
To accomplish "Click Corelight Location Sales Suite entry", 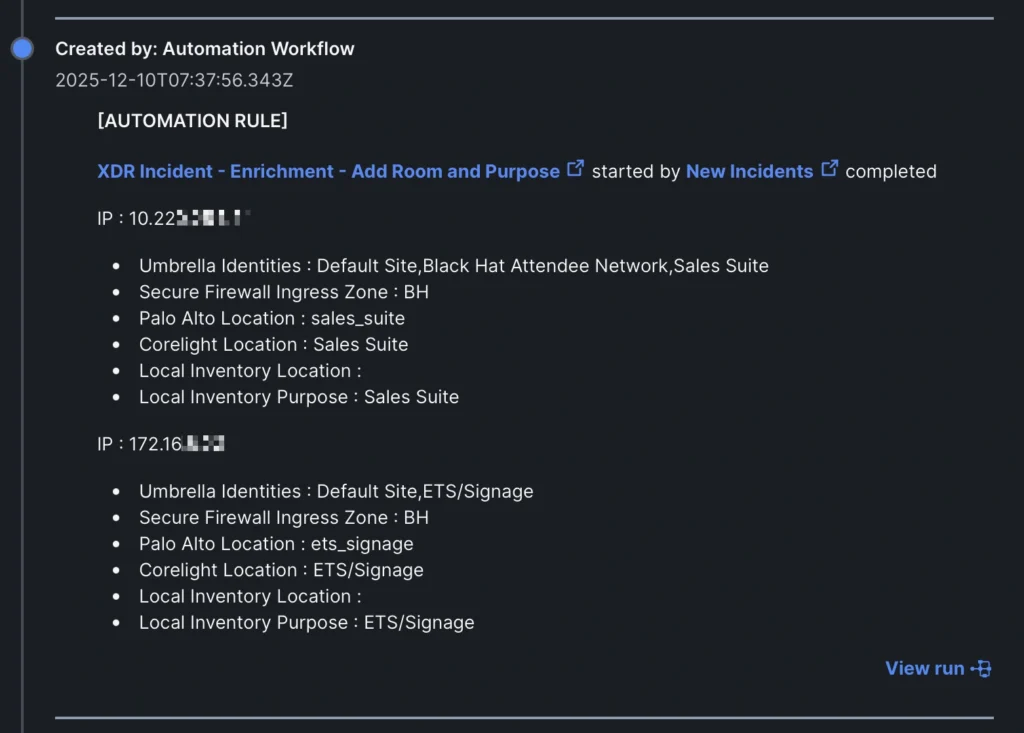I will click(274, 344).
